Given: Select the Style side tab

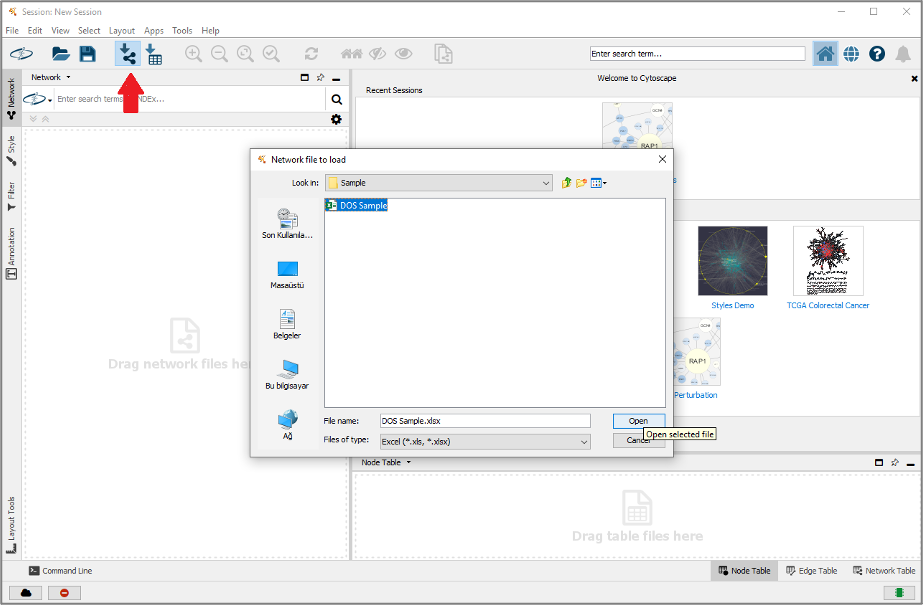Looking at the screenshot, I should pyautogui.click(x=11, y=151).
